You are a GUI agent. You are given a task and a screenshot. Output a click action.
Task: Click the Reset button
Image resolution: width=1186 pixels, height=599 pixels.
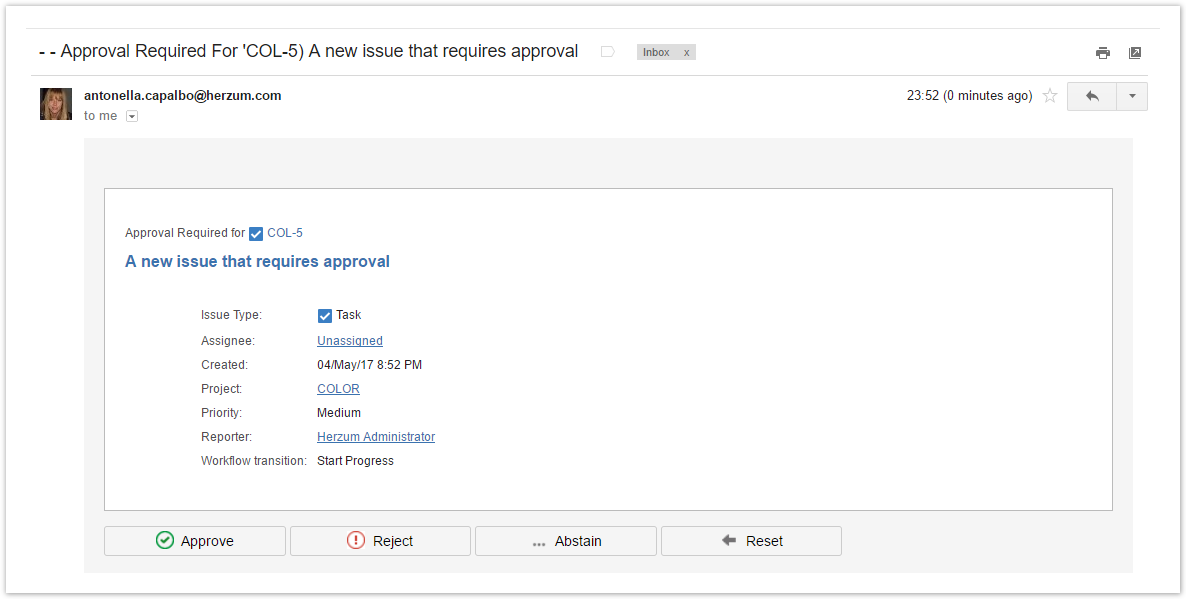[751, 541]
